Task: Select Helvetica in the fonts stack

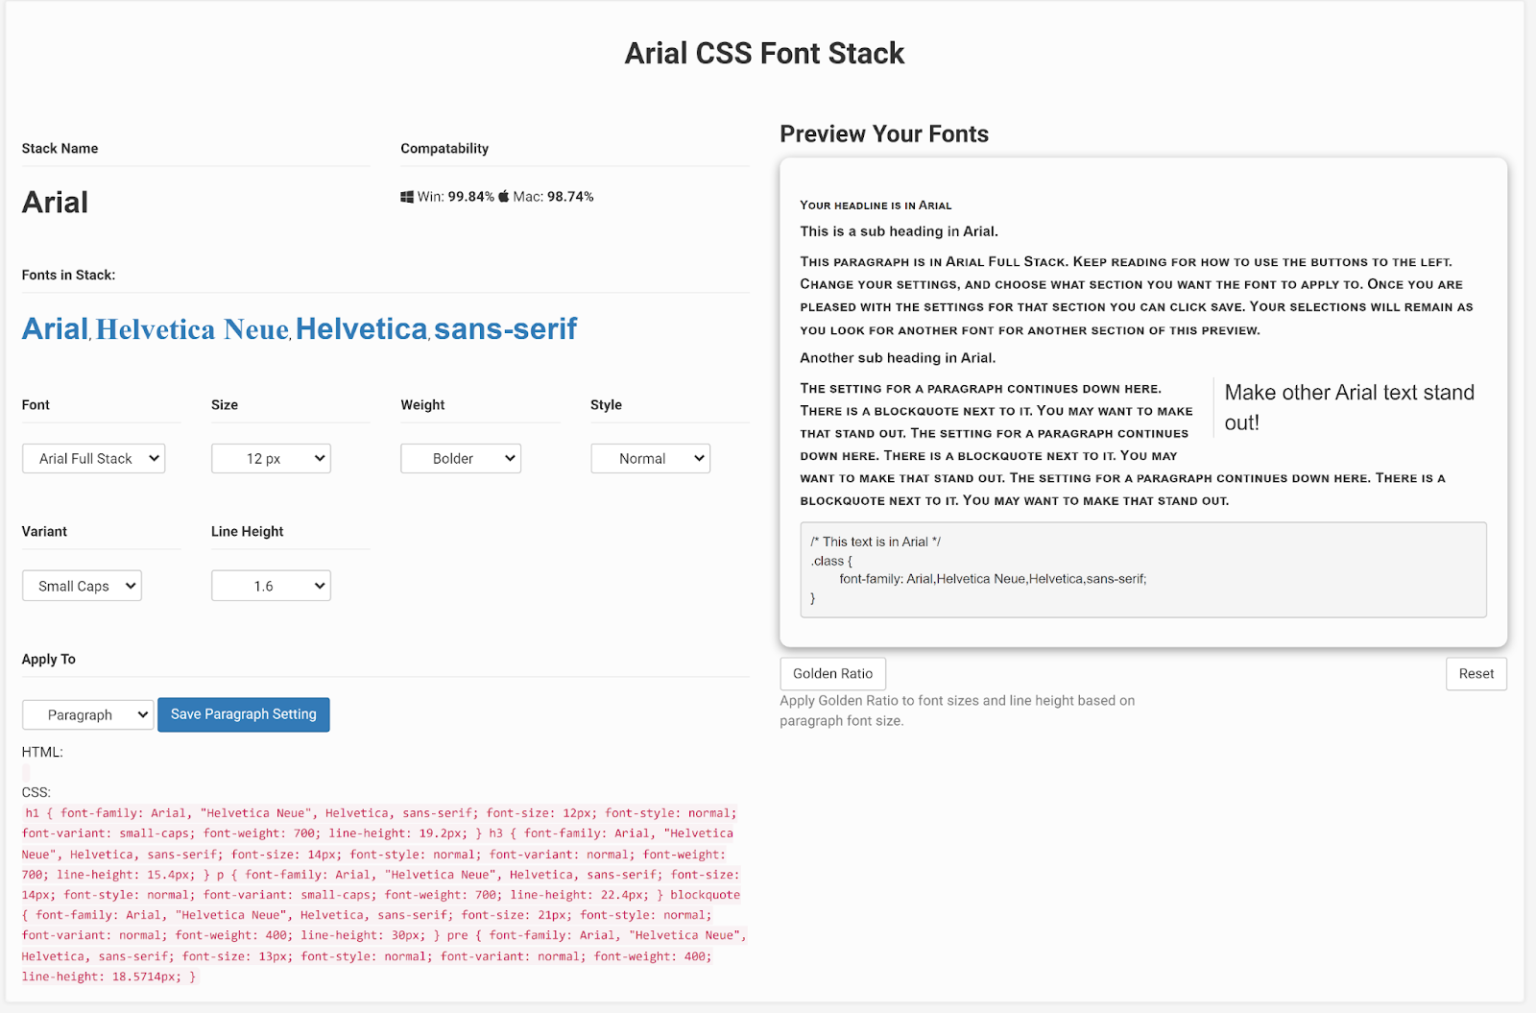Action: (360, 328)
